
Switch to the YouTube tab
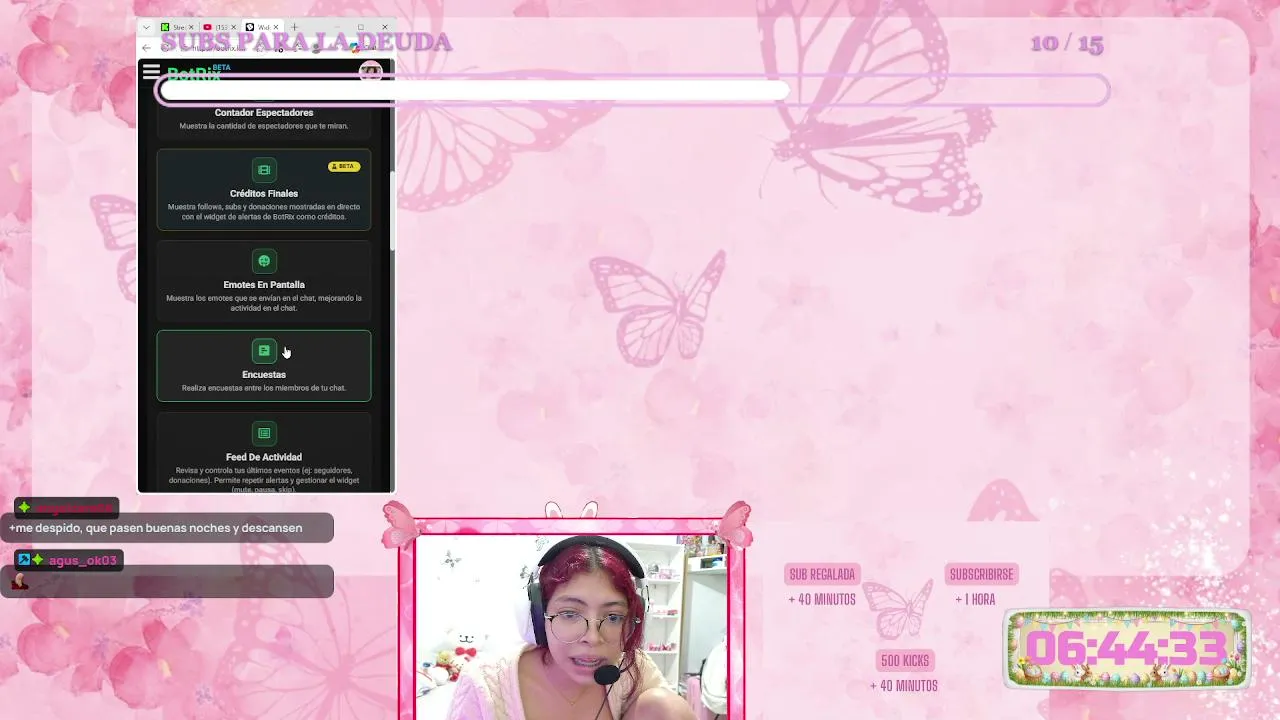[220, 27]
